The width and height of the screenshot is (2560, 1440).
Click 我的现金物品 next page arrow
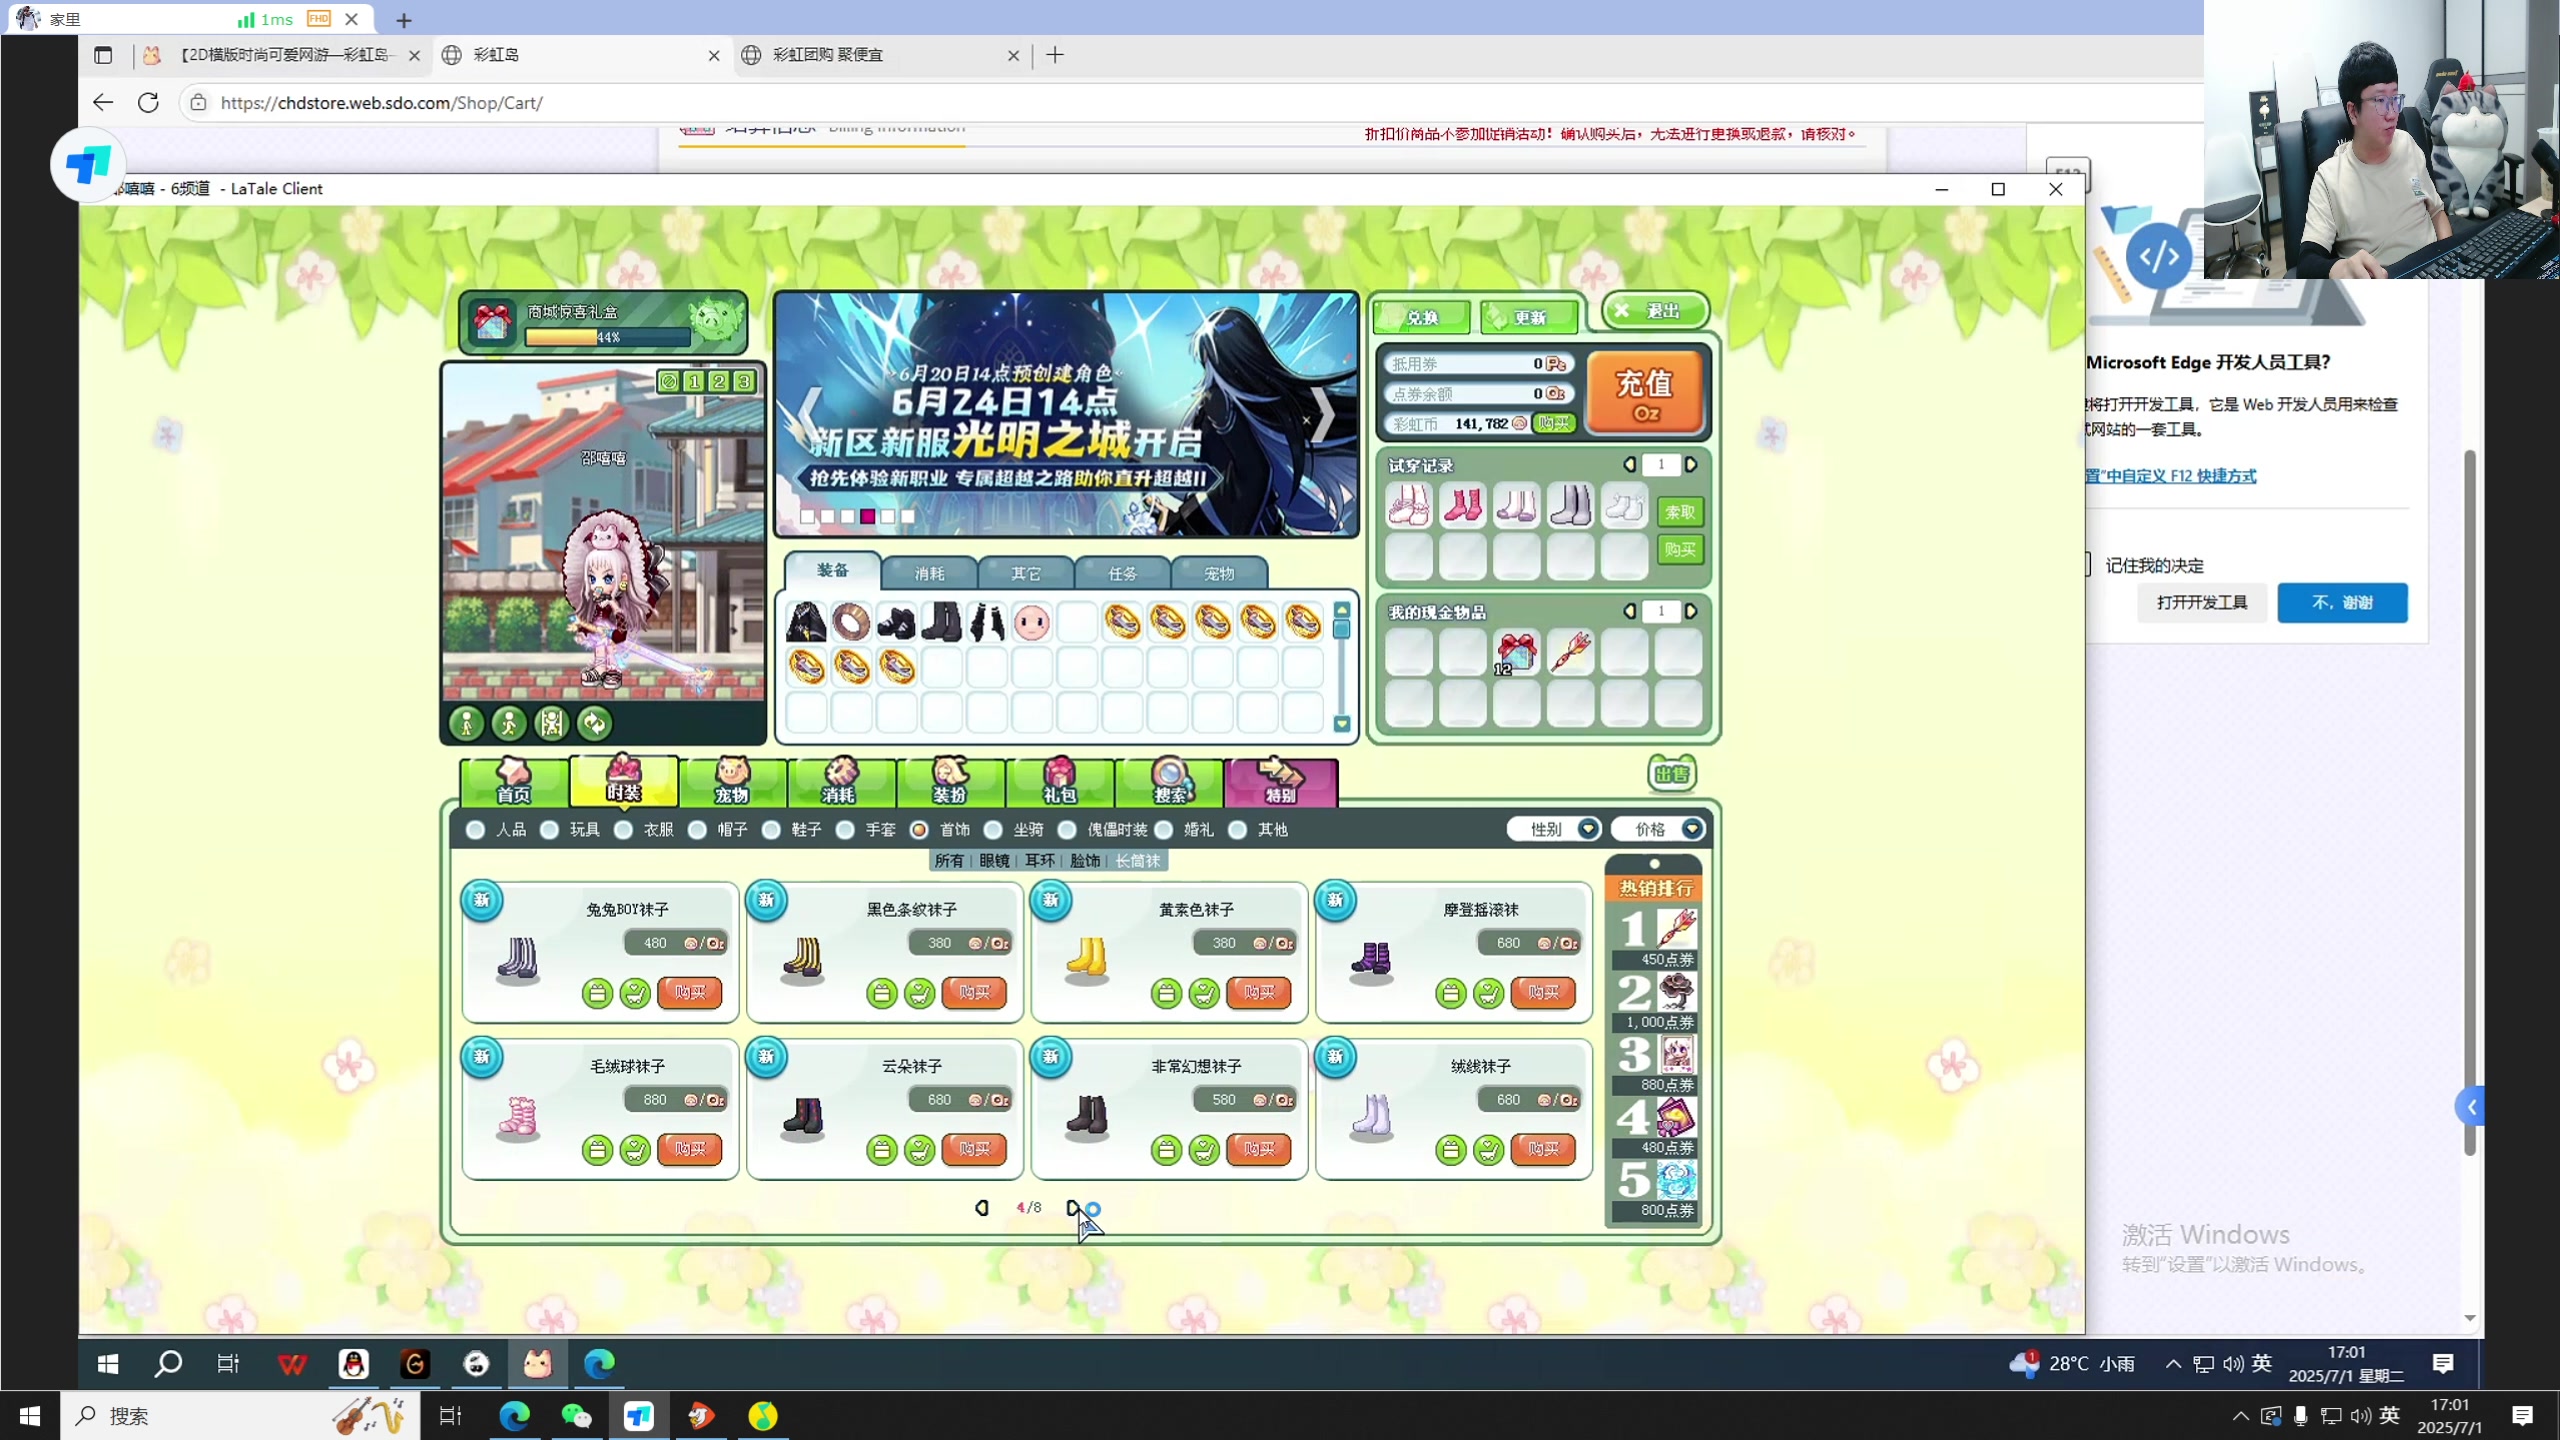1691,610
